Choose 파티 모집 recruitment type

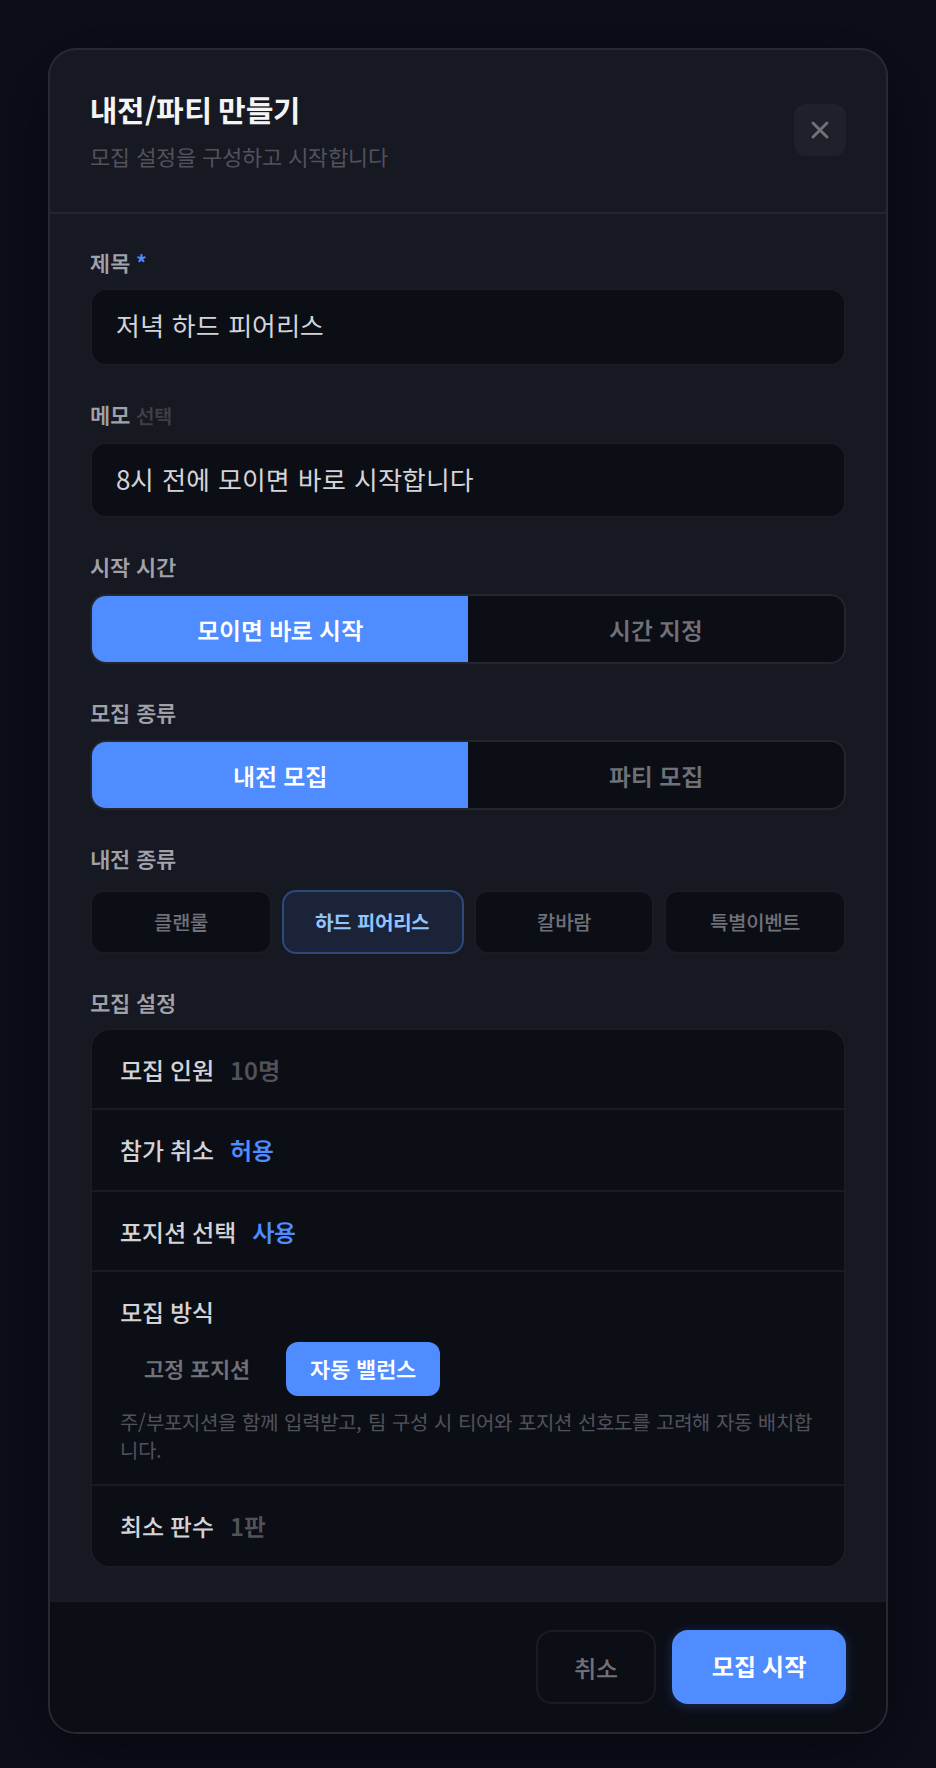coord(656,776)
